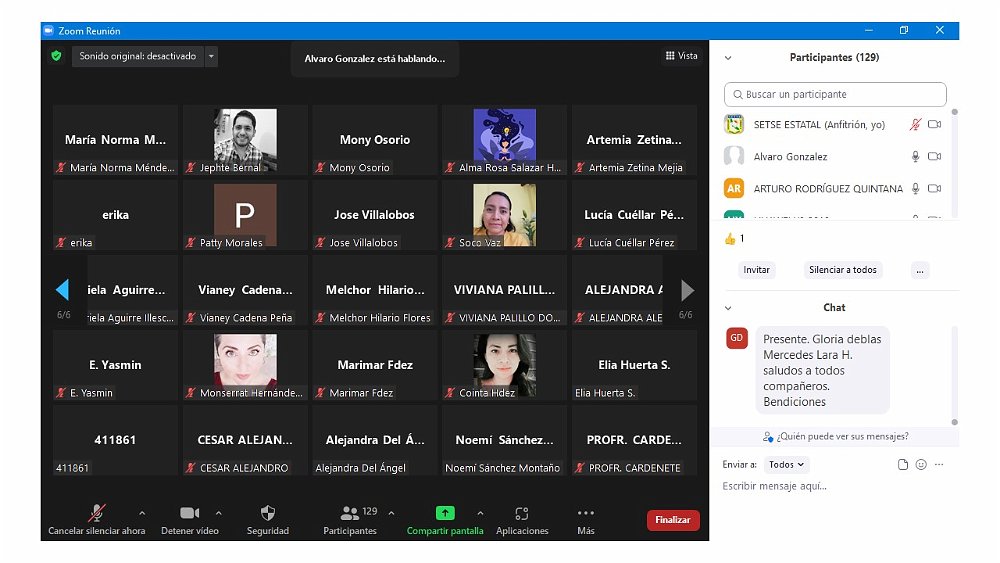1000x563 pixels.
Task: Open the Vista layout menu
Action: (x=682, y=56)
